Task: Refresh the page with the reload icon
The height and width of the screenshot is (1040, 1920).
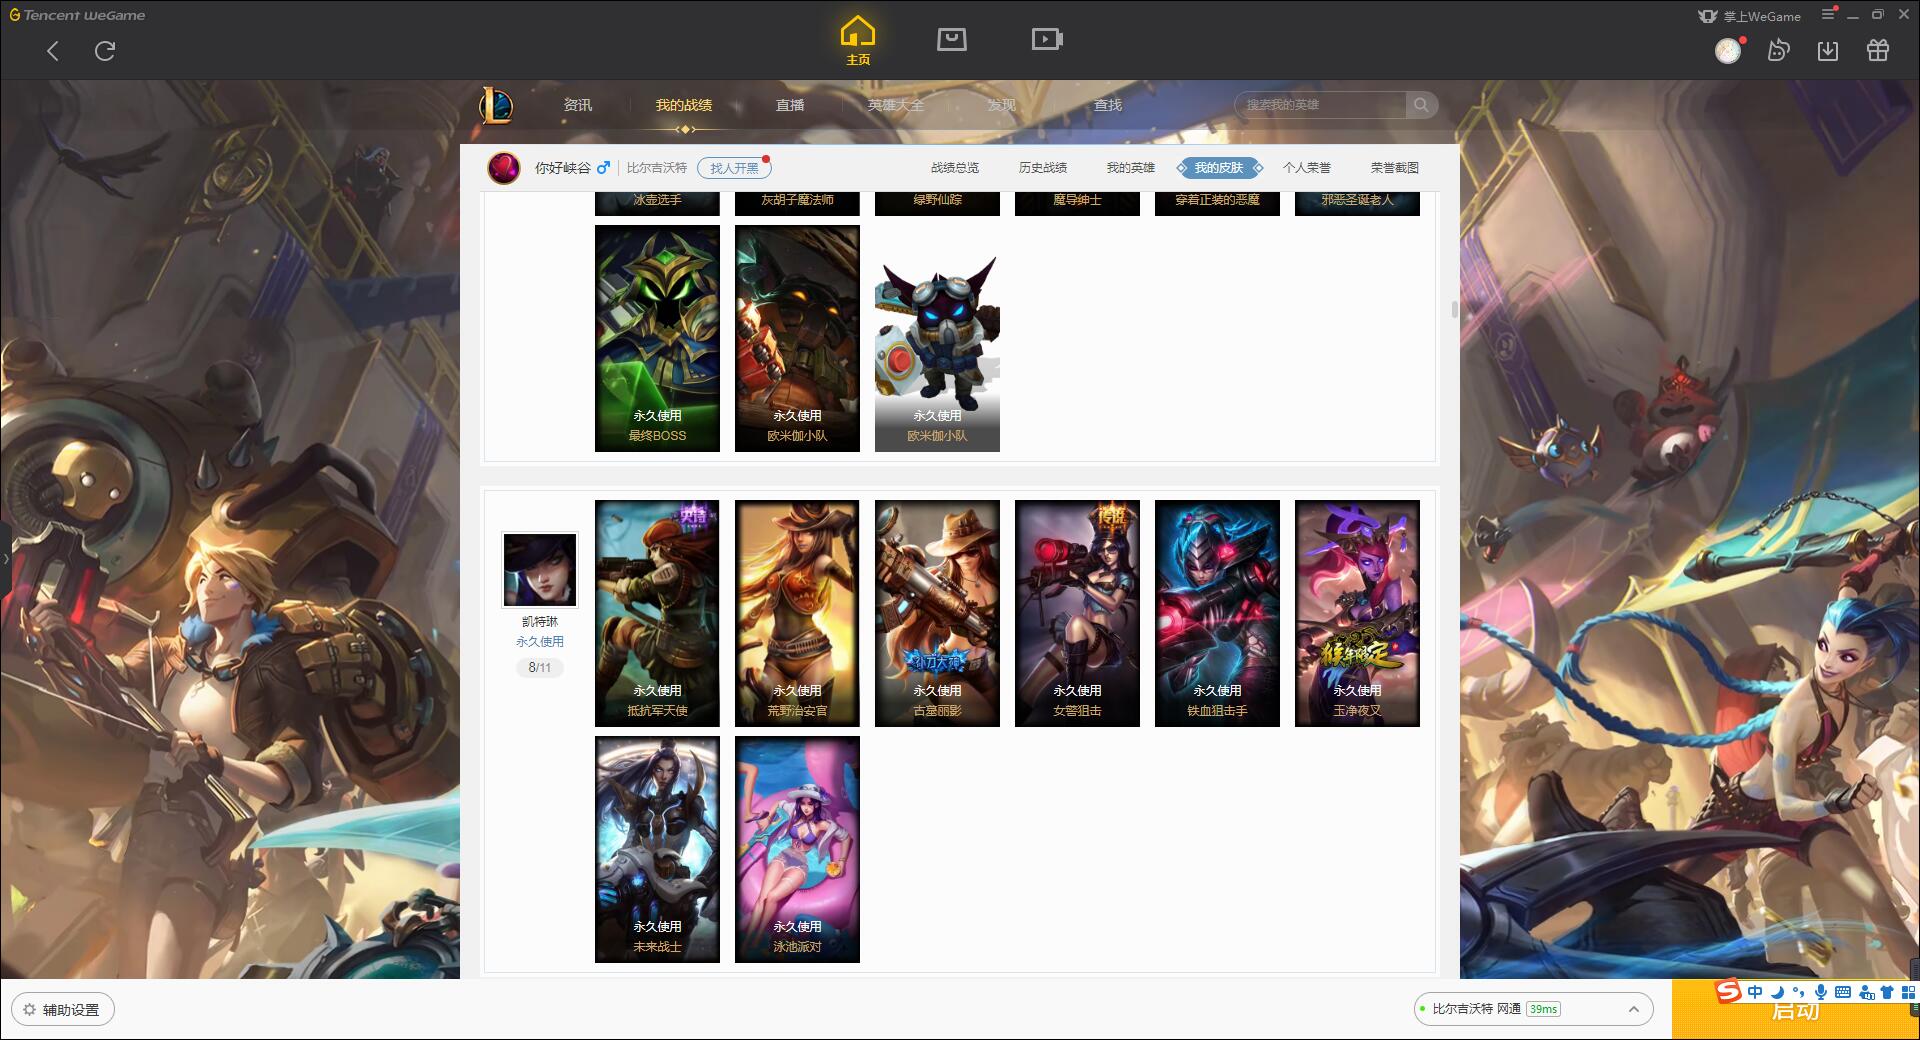Action: (105, 51)
